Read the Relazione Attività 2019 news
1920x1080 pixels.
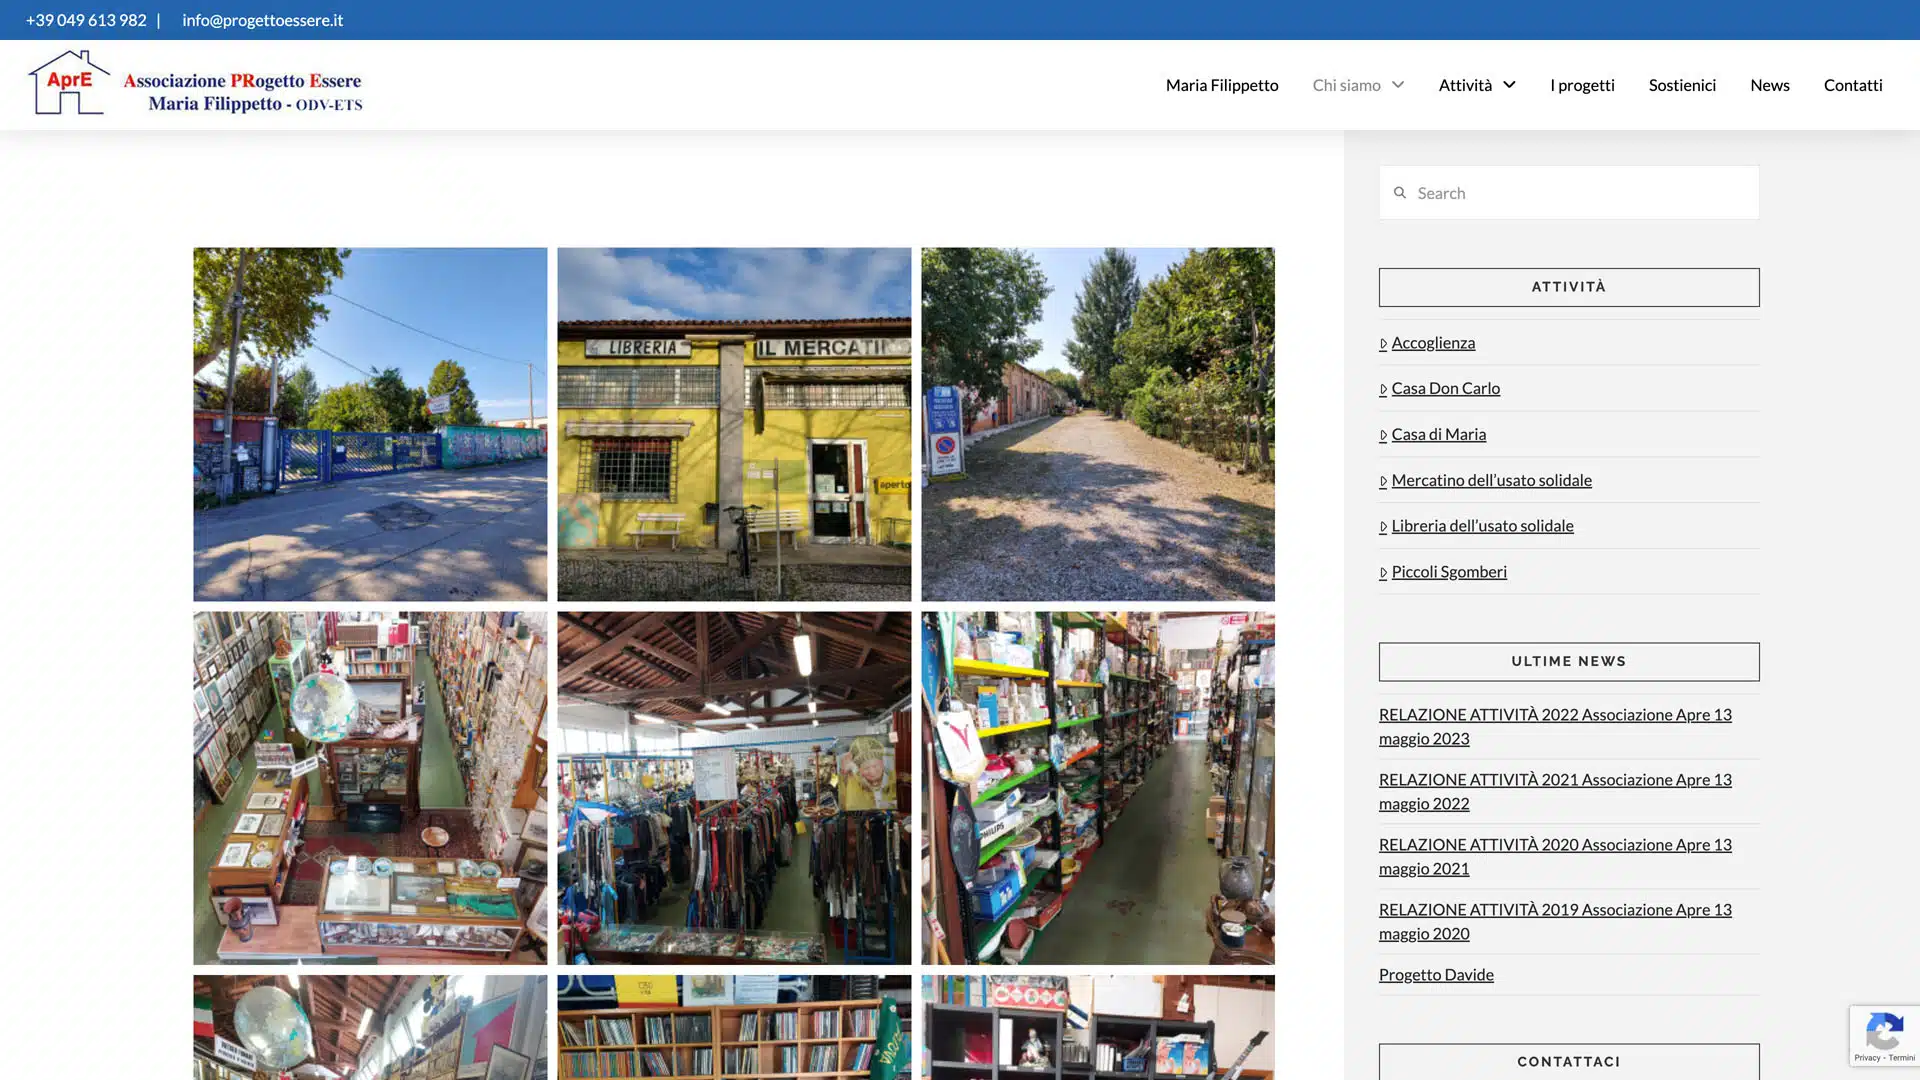click(x=1555, y=922)
